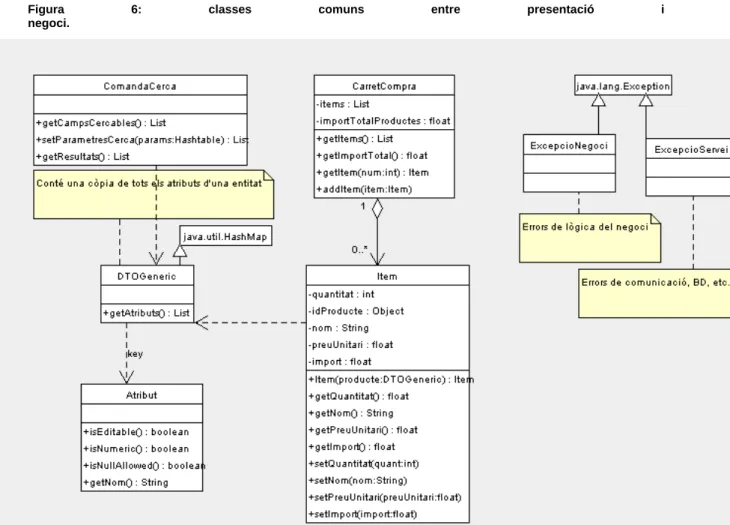Select the 'Errors de comunicació, BD, etc.' note
Screen dimensions: 730x525
click(654, 293)
